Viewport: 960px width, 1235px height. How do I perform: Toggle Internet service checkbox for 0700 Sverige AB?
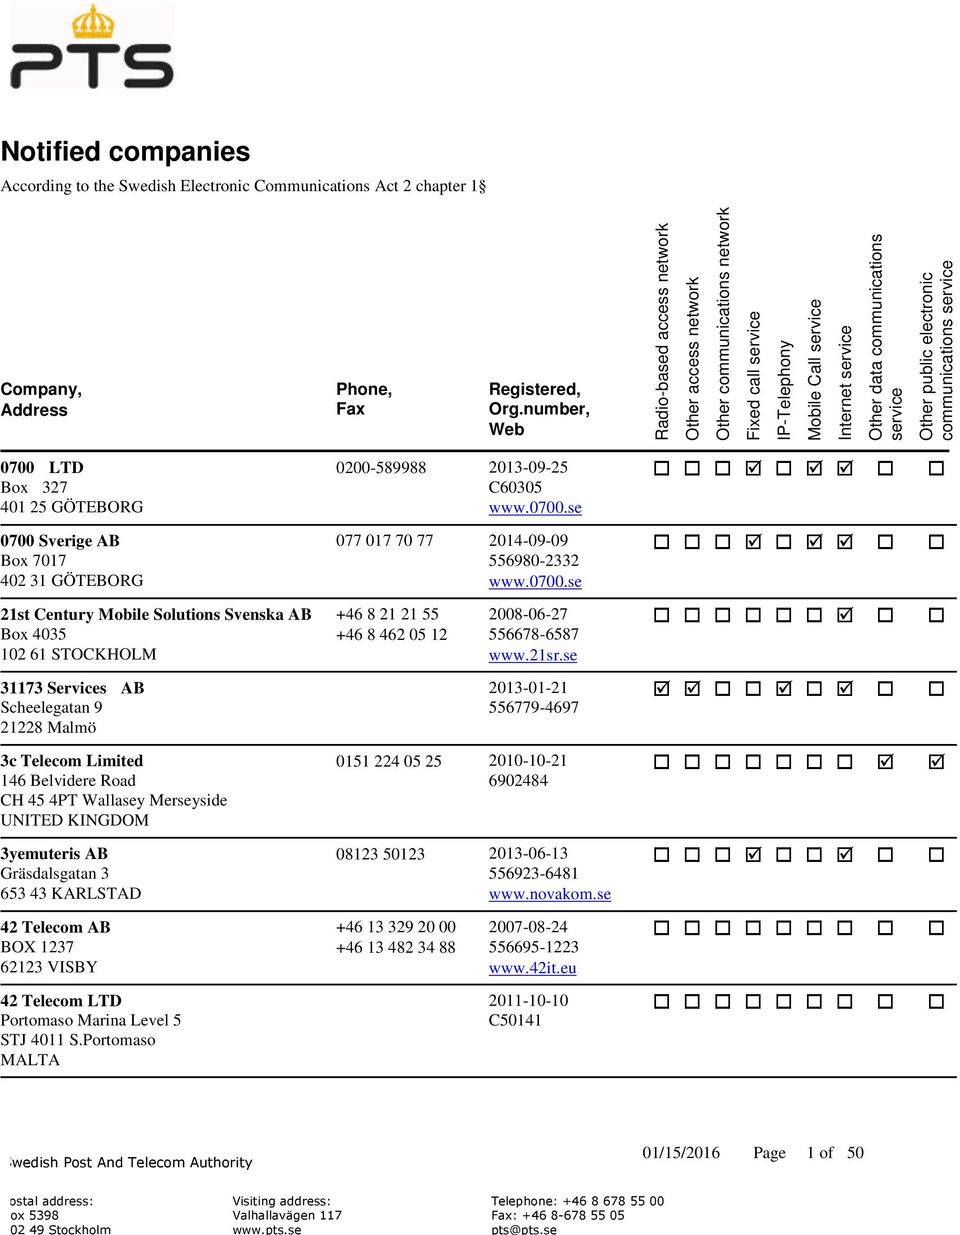(845, 542)
